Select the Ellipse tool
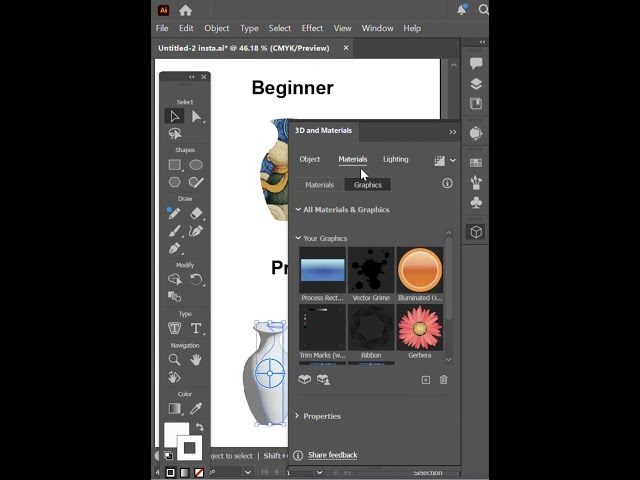640x480 pixels. point(196,164)
